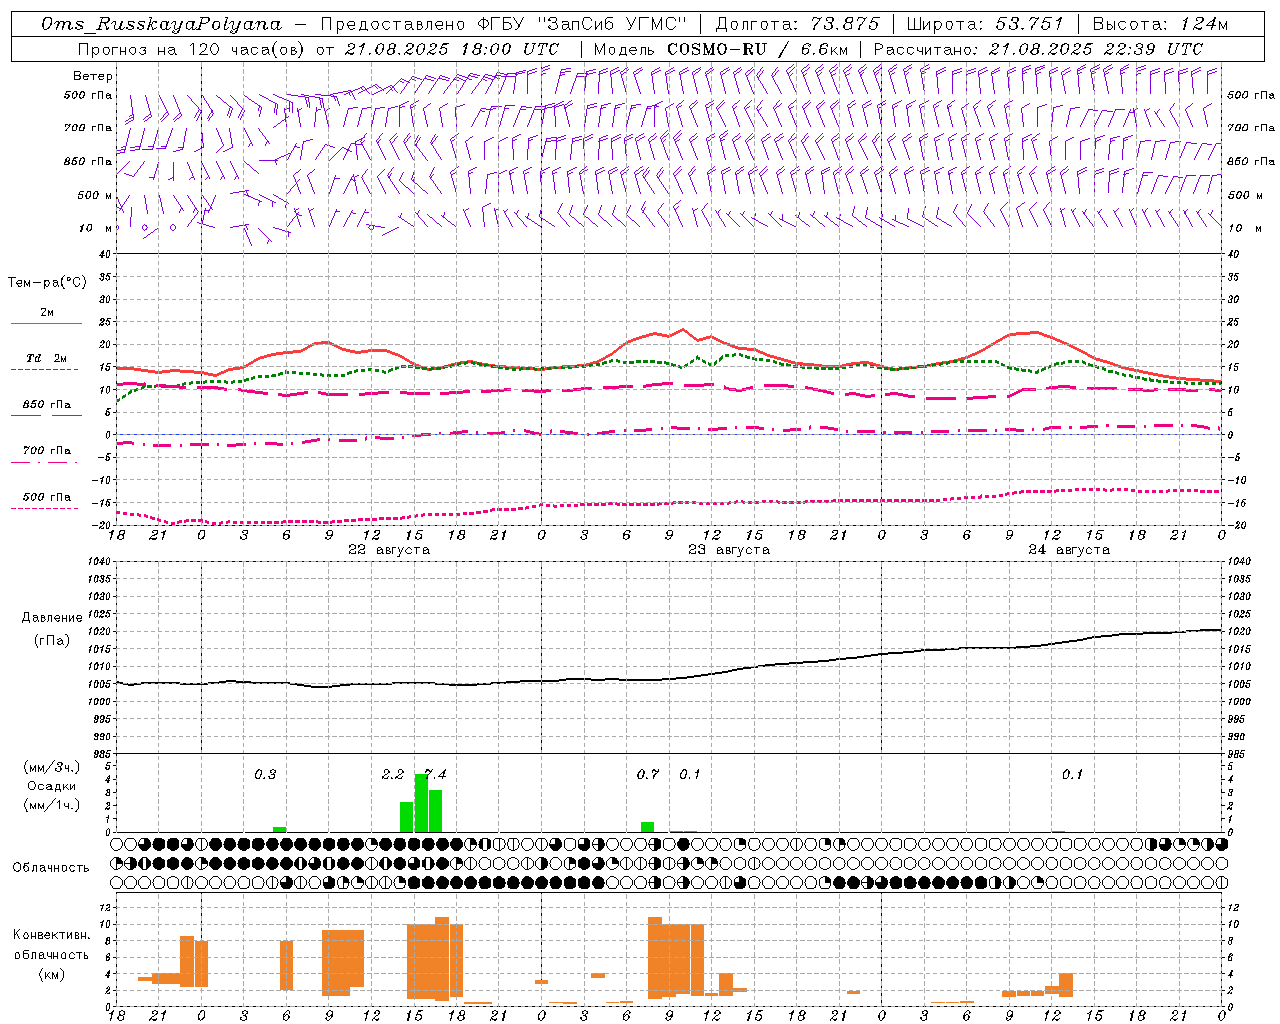Click the Oms_RusskayaPolyana station title
Screen dimensions: 1280x1024
coord(161,24)
